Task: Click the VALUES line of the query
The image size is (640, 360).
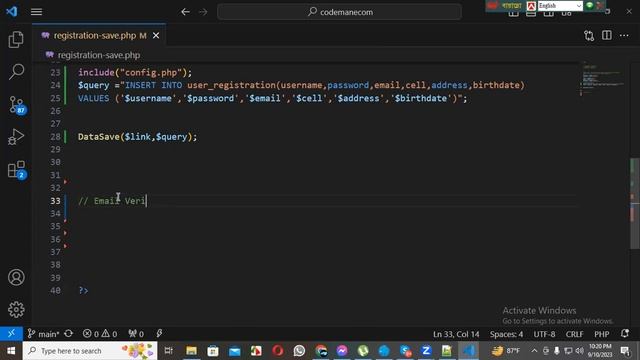Action: [273, 98]
